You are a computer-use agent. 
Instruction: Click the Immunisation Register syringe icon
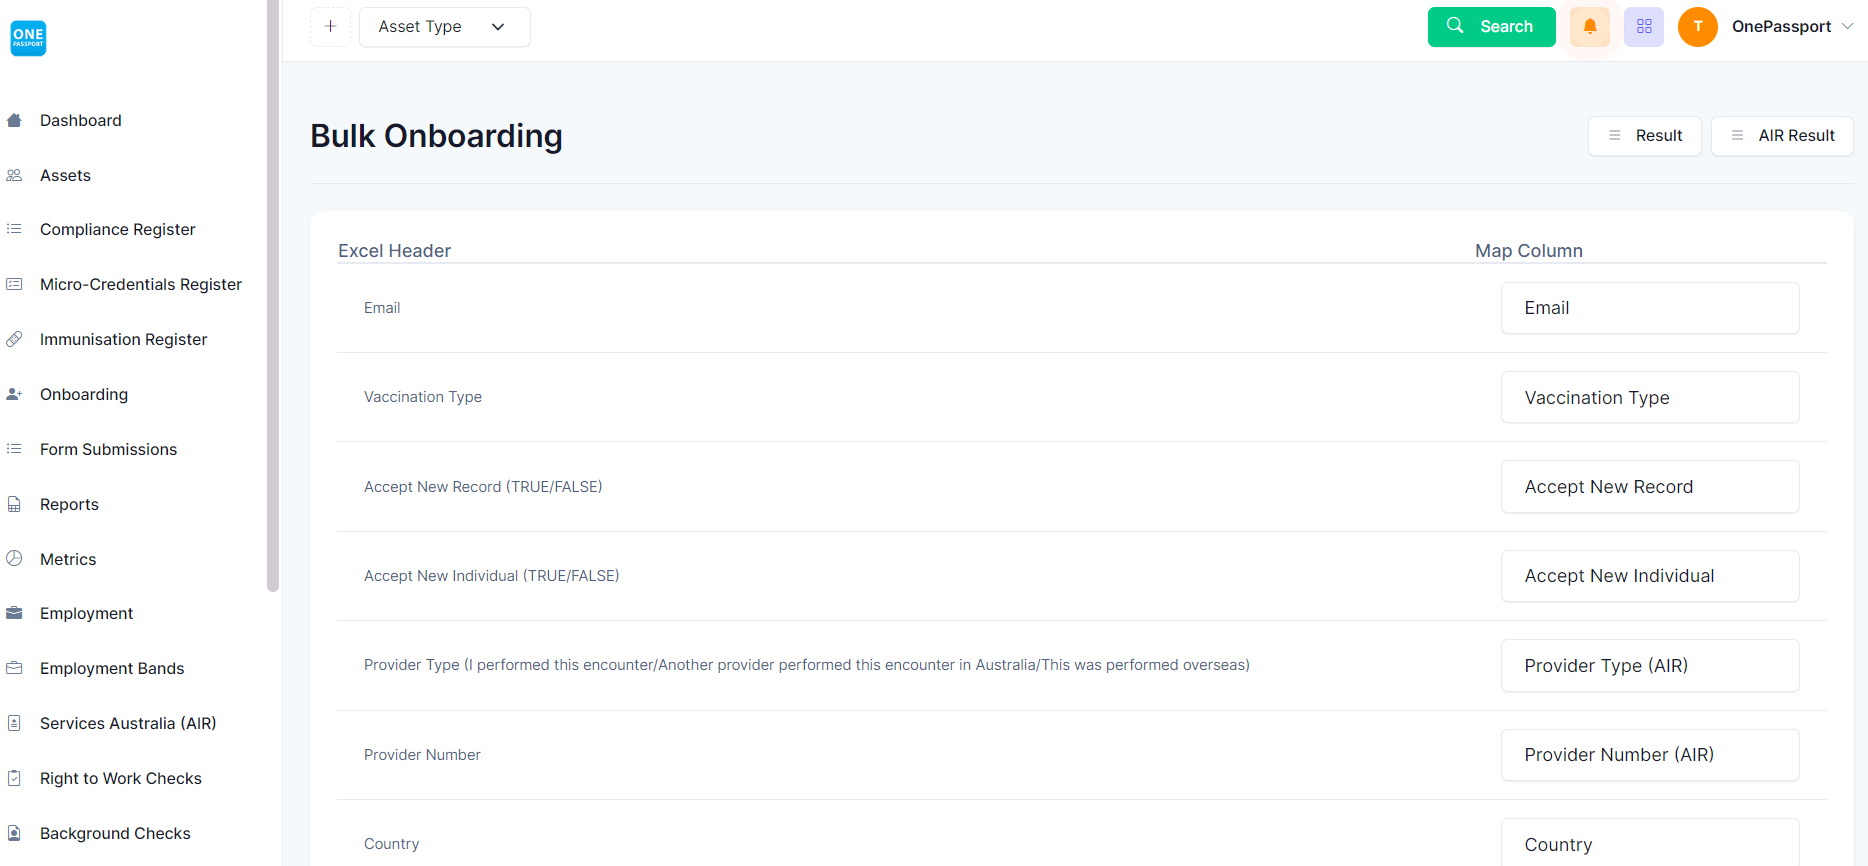[14, 339]
